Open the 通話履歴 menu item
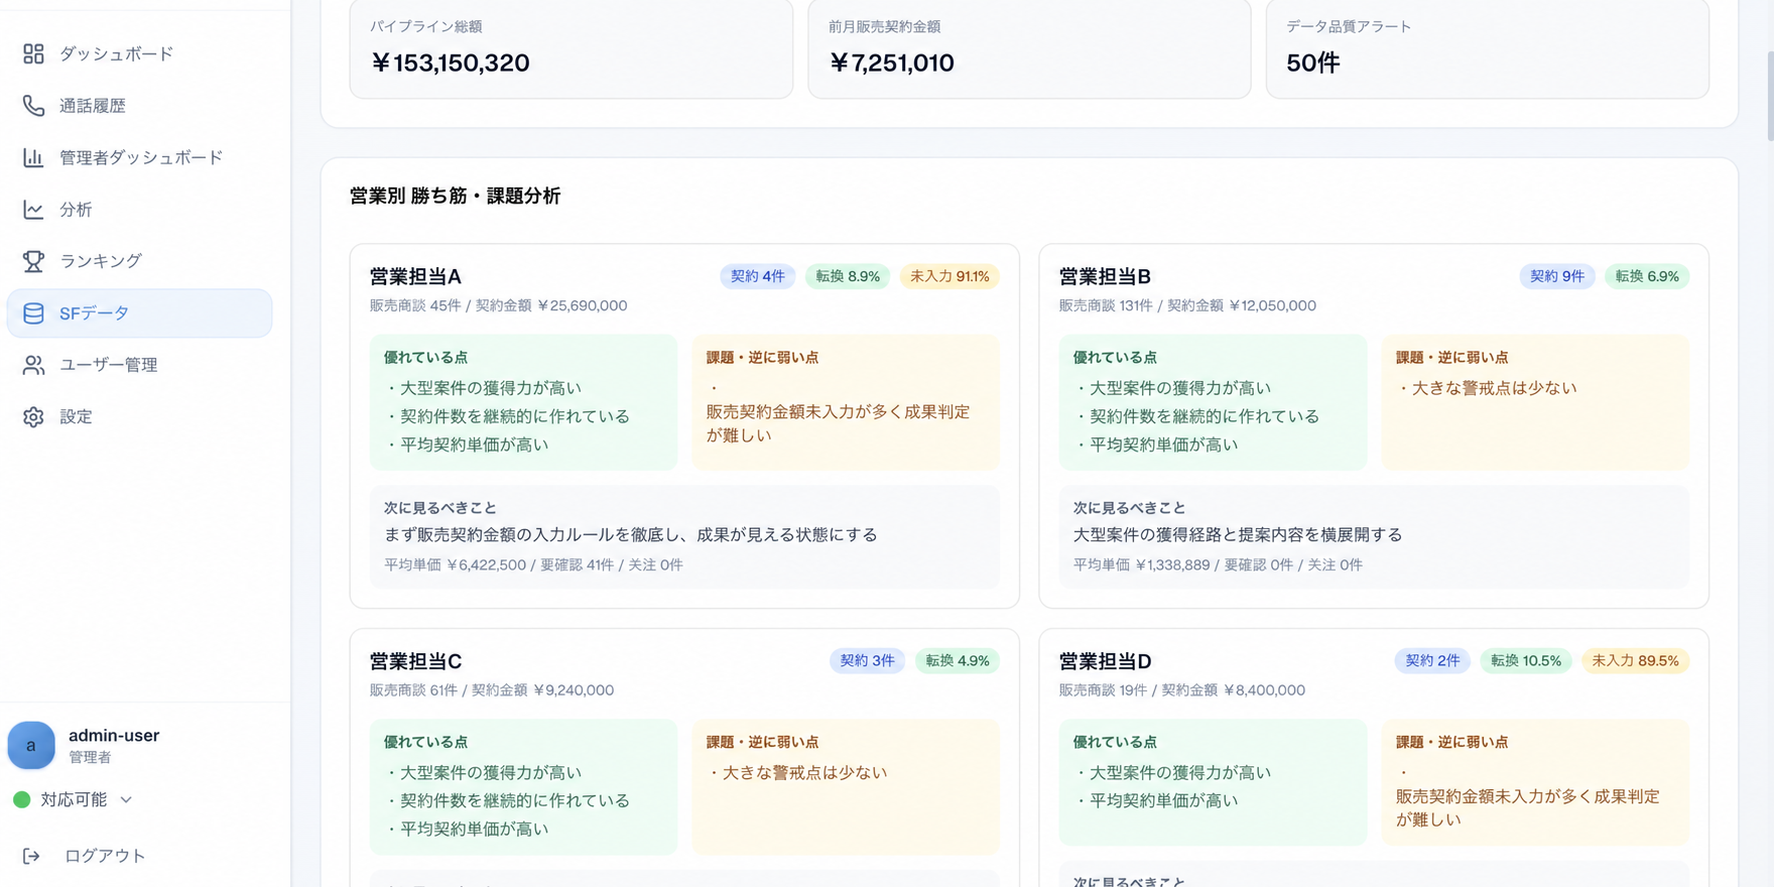The width and height of the screenshot is (1774, 887). click(x=139, y=106)
